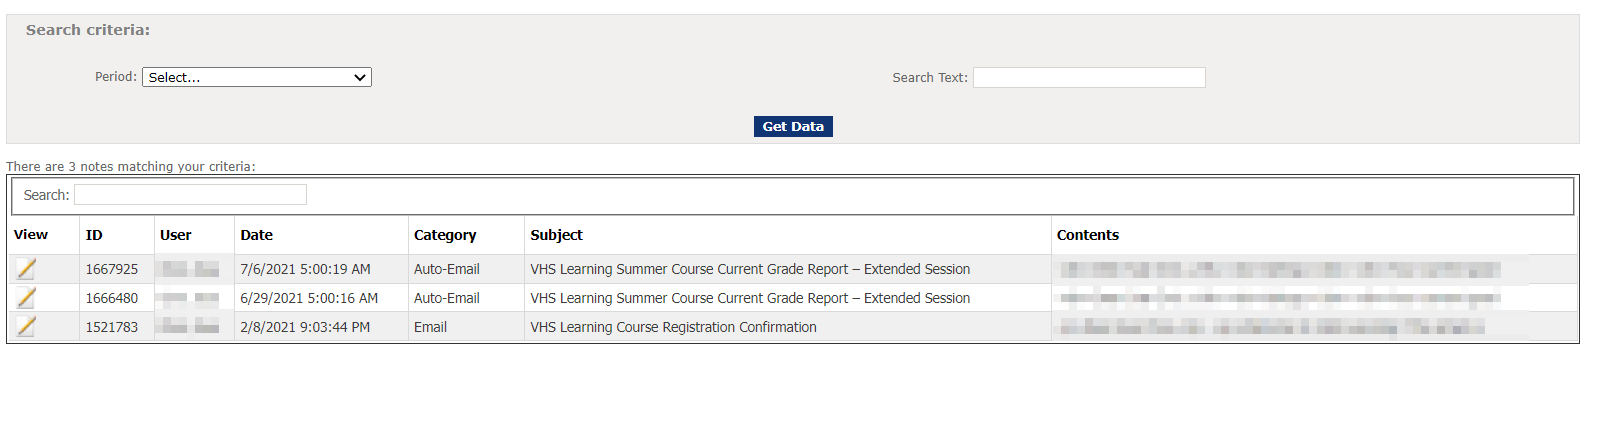The height and width of the screenshot is (443, 1597).
Task: Sort notes by the Subject column header
Action: click(x=556, y=235)
